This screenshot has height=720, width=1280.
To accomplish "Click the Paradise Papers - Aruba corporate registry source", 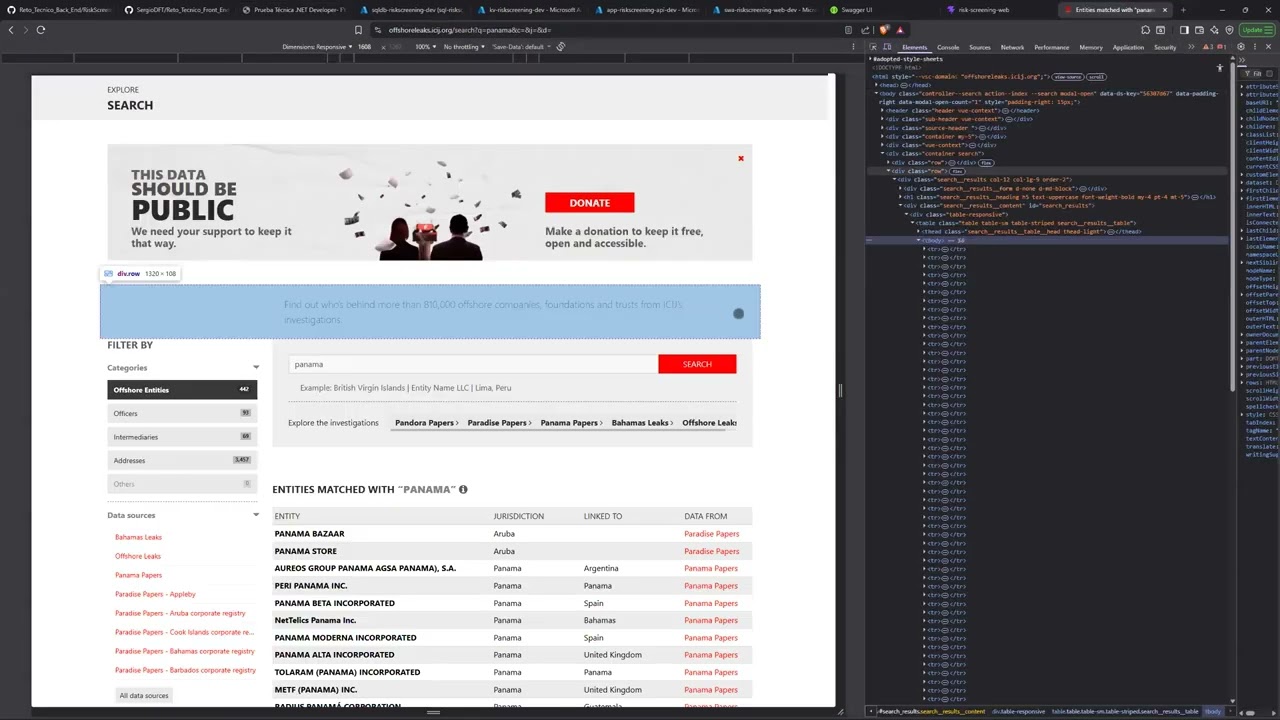I will coord(180,613).
